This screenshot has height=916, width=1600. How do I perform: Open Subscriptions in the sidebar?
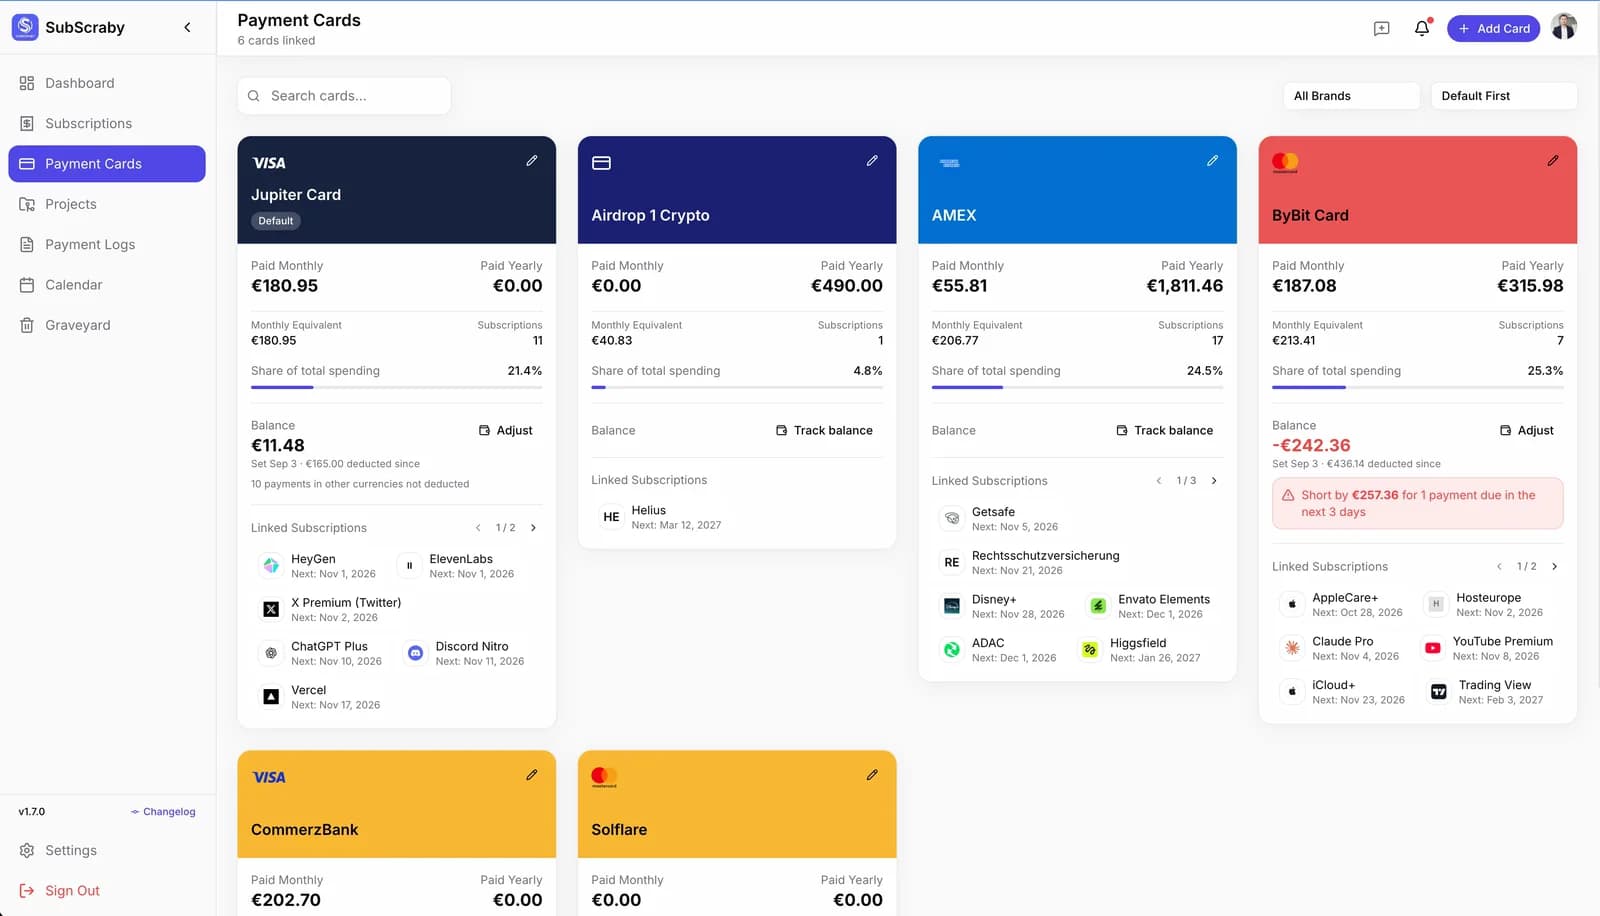pos(107,123)
